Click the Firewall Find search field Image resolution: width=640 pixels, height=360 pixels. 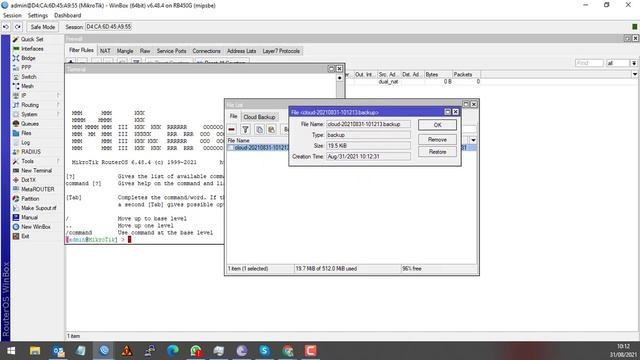click(x=589, y=63)
